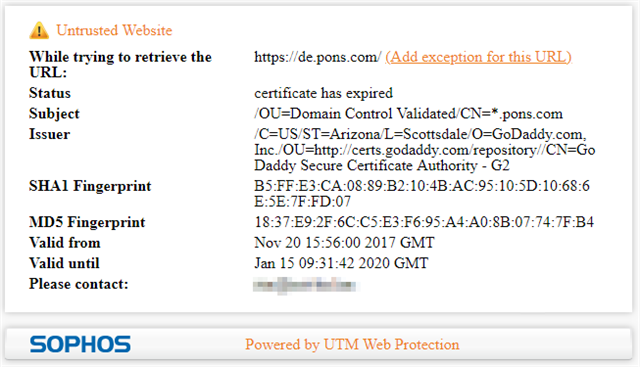Click the blurred contact address
Screen dimensions: 640x367
[304, 285]
